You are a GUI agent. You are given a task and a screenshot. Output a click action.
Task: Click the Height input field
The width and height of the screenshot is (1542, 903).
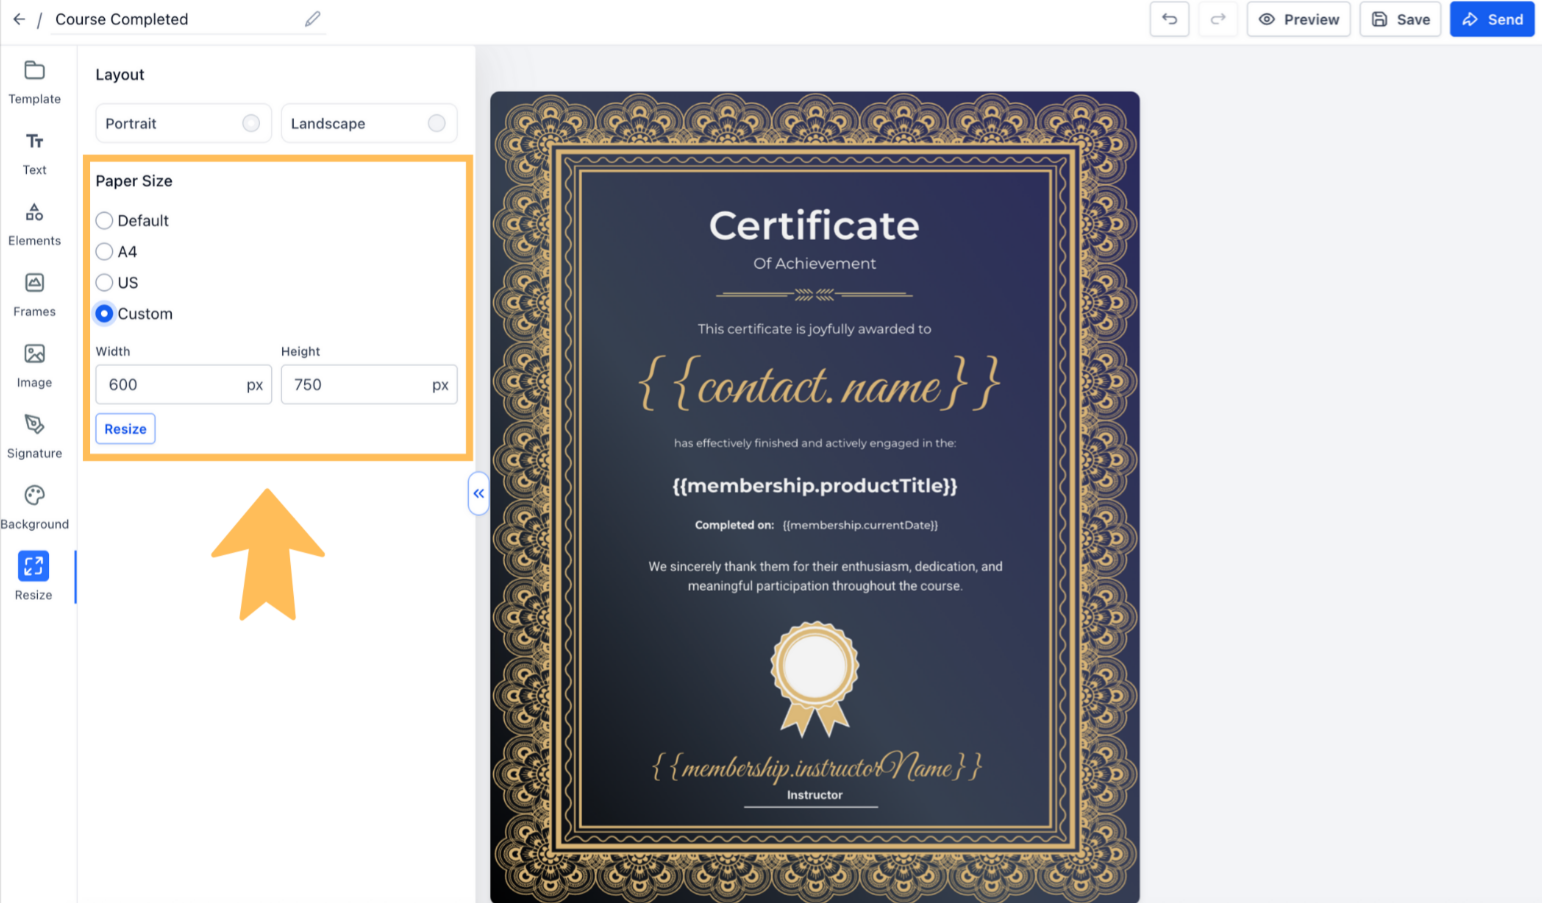point(369,385)
